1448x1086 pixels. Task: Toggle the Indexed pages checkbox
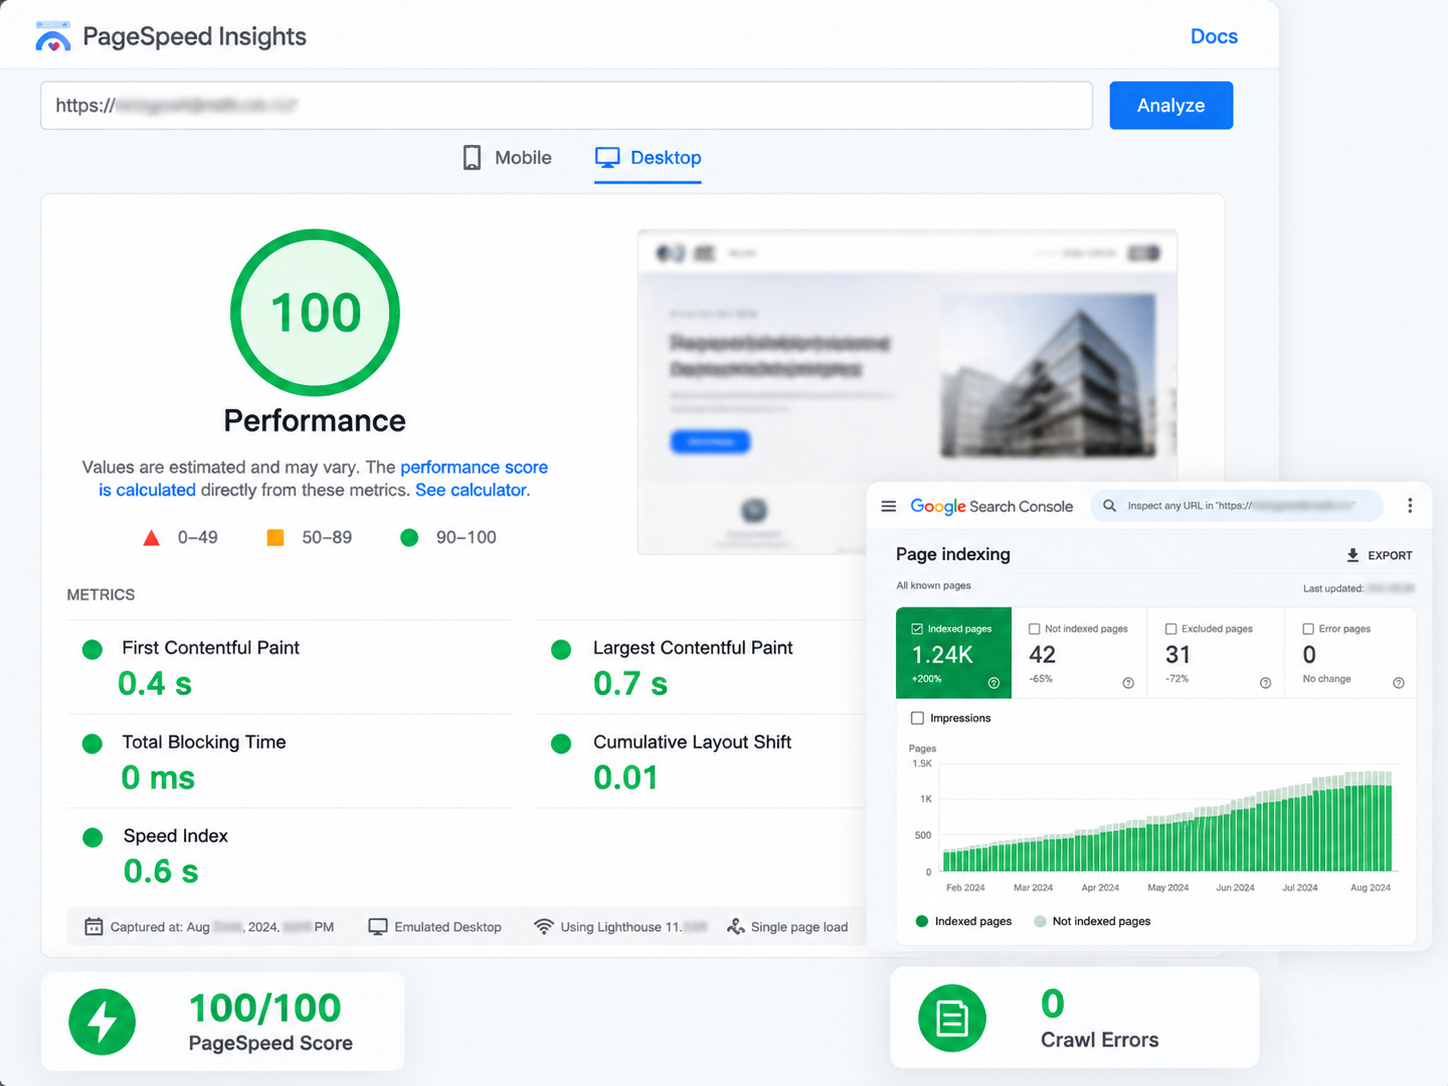coord(917,629)
